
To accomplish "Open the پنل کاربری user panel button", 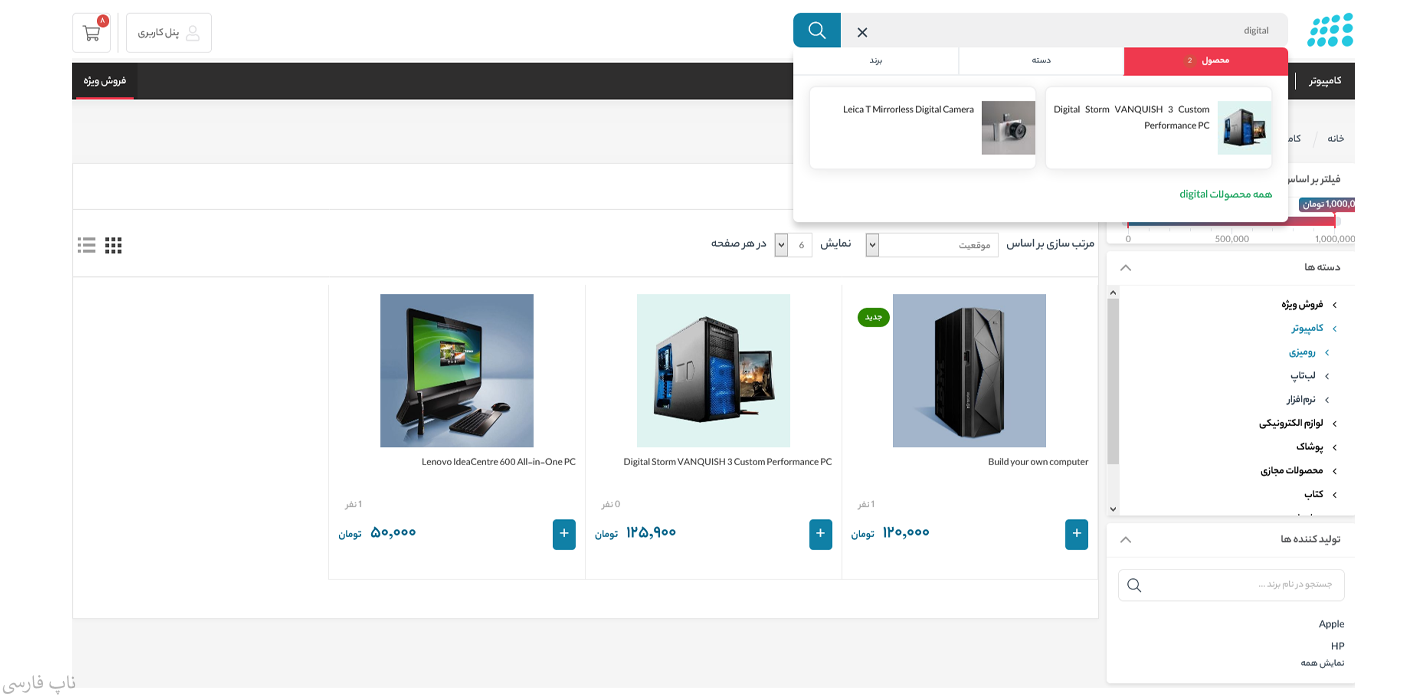I will tap(168, 33).
